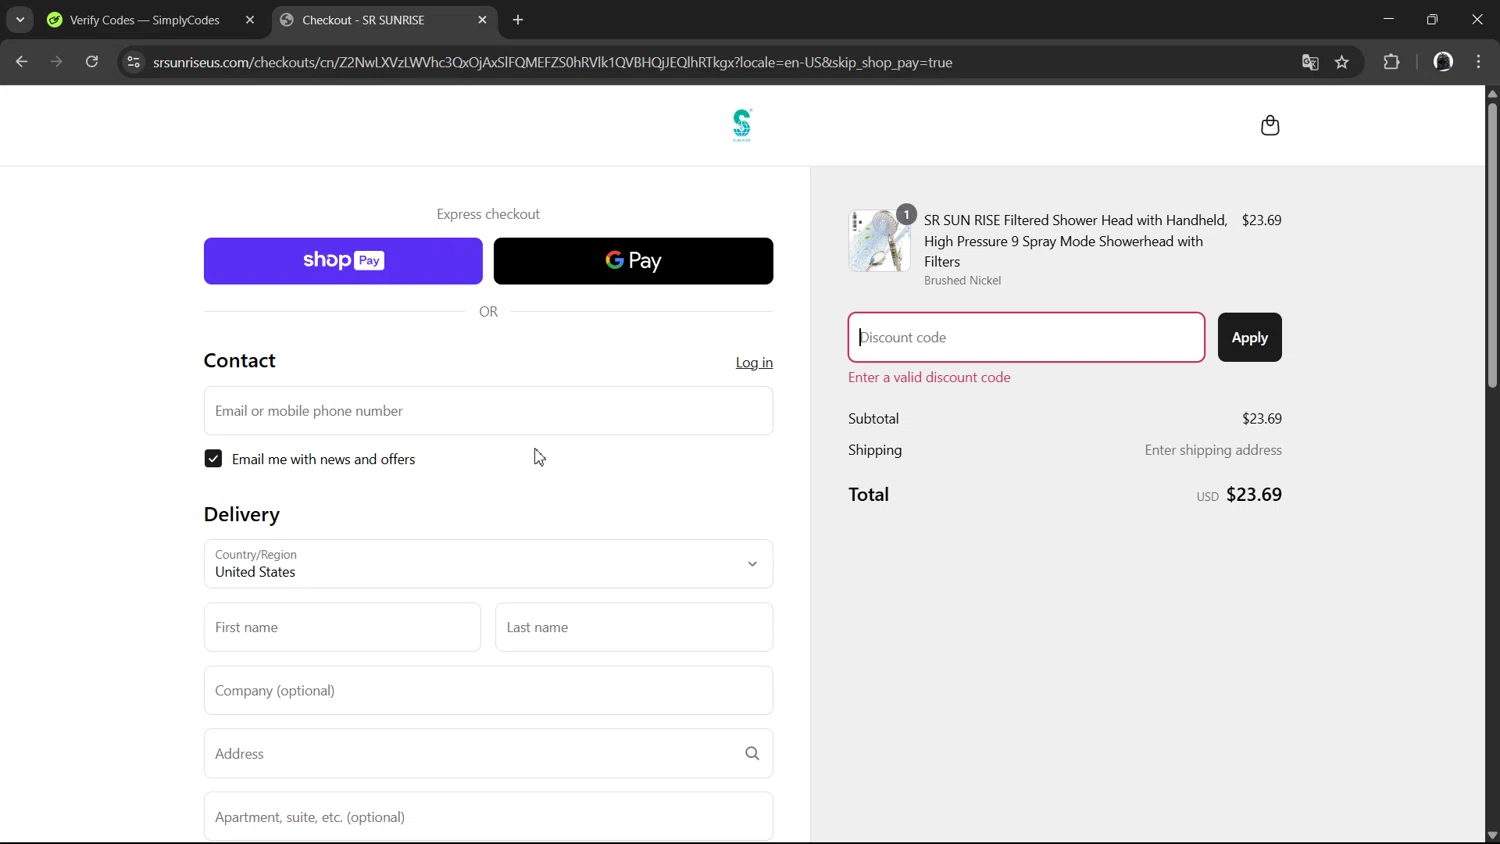1500x844 pixels.
Task: Open the Google Translate page icon
Action: (1310, 62)
